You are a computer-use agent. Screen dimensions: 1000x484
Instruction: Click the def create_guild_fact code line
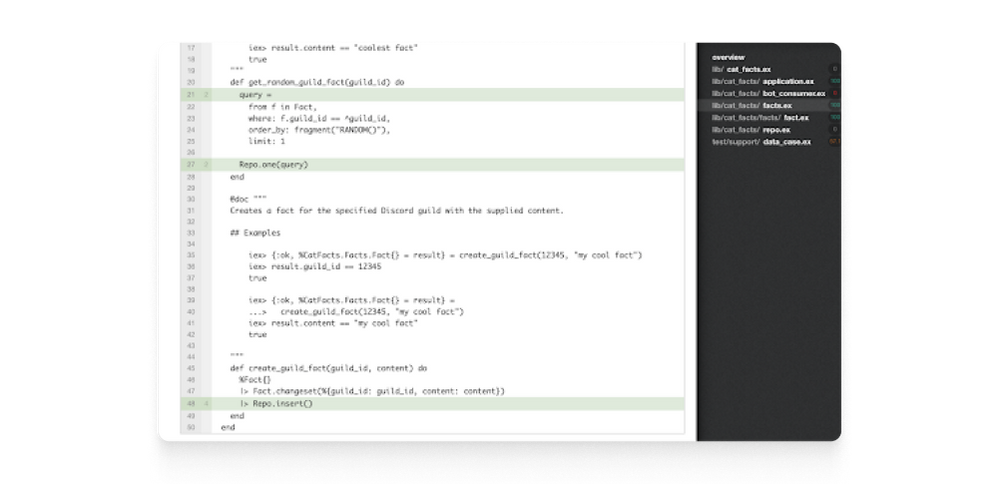click(328, 369)
